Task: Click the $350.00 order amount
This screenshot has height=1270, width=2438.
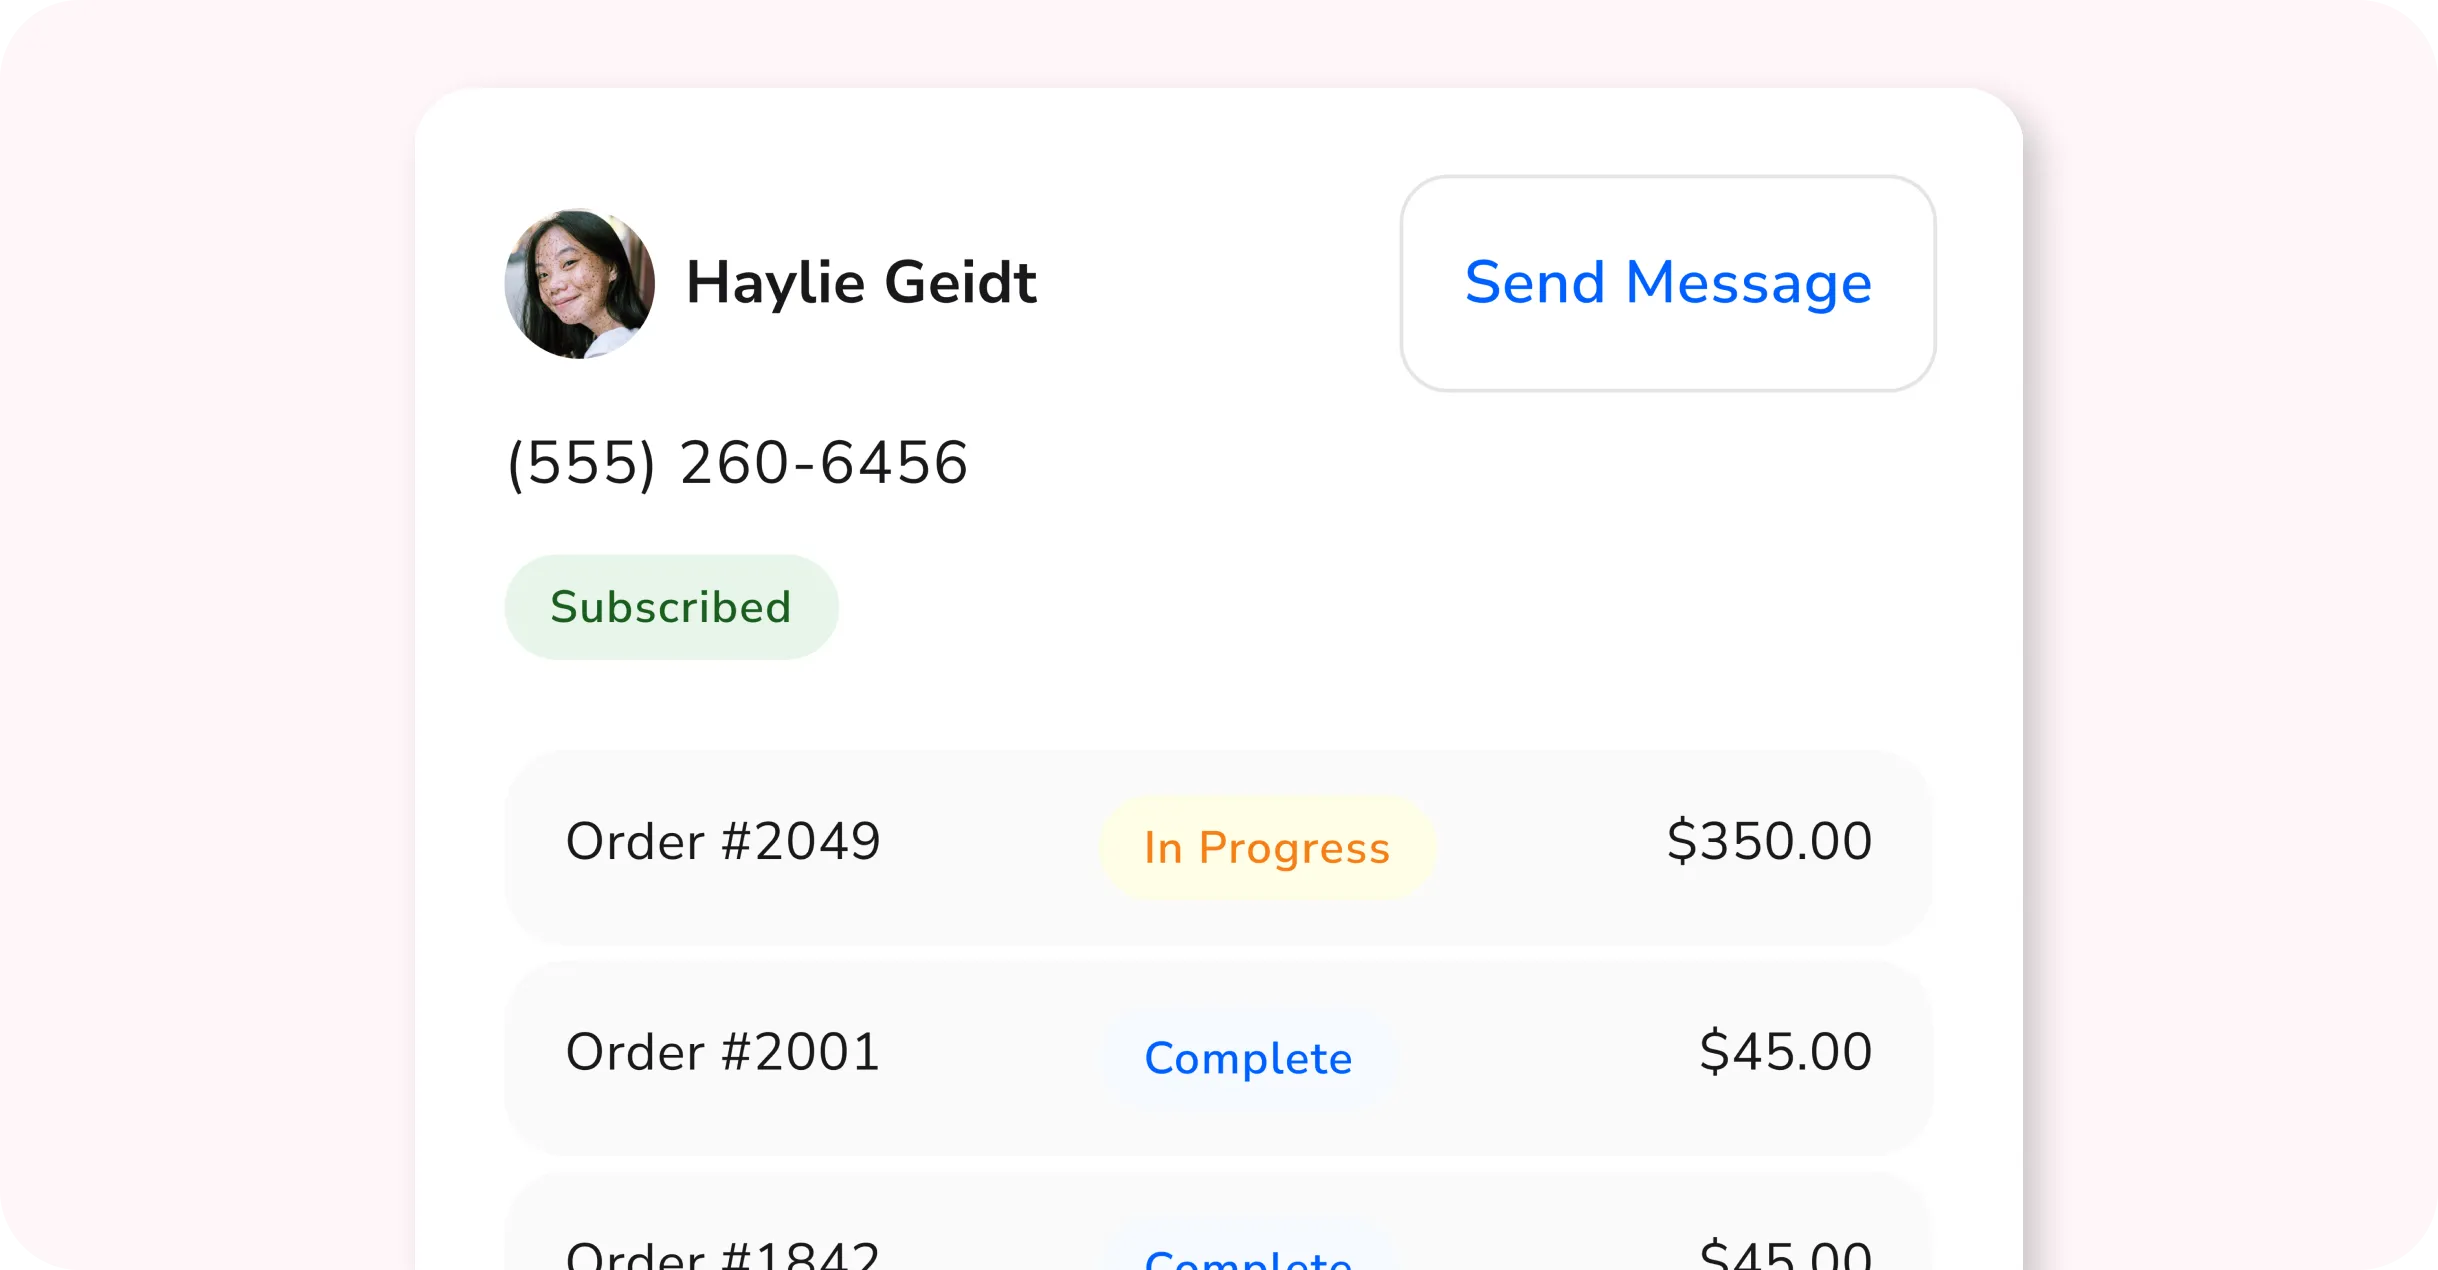Action: pos(1769,841)
